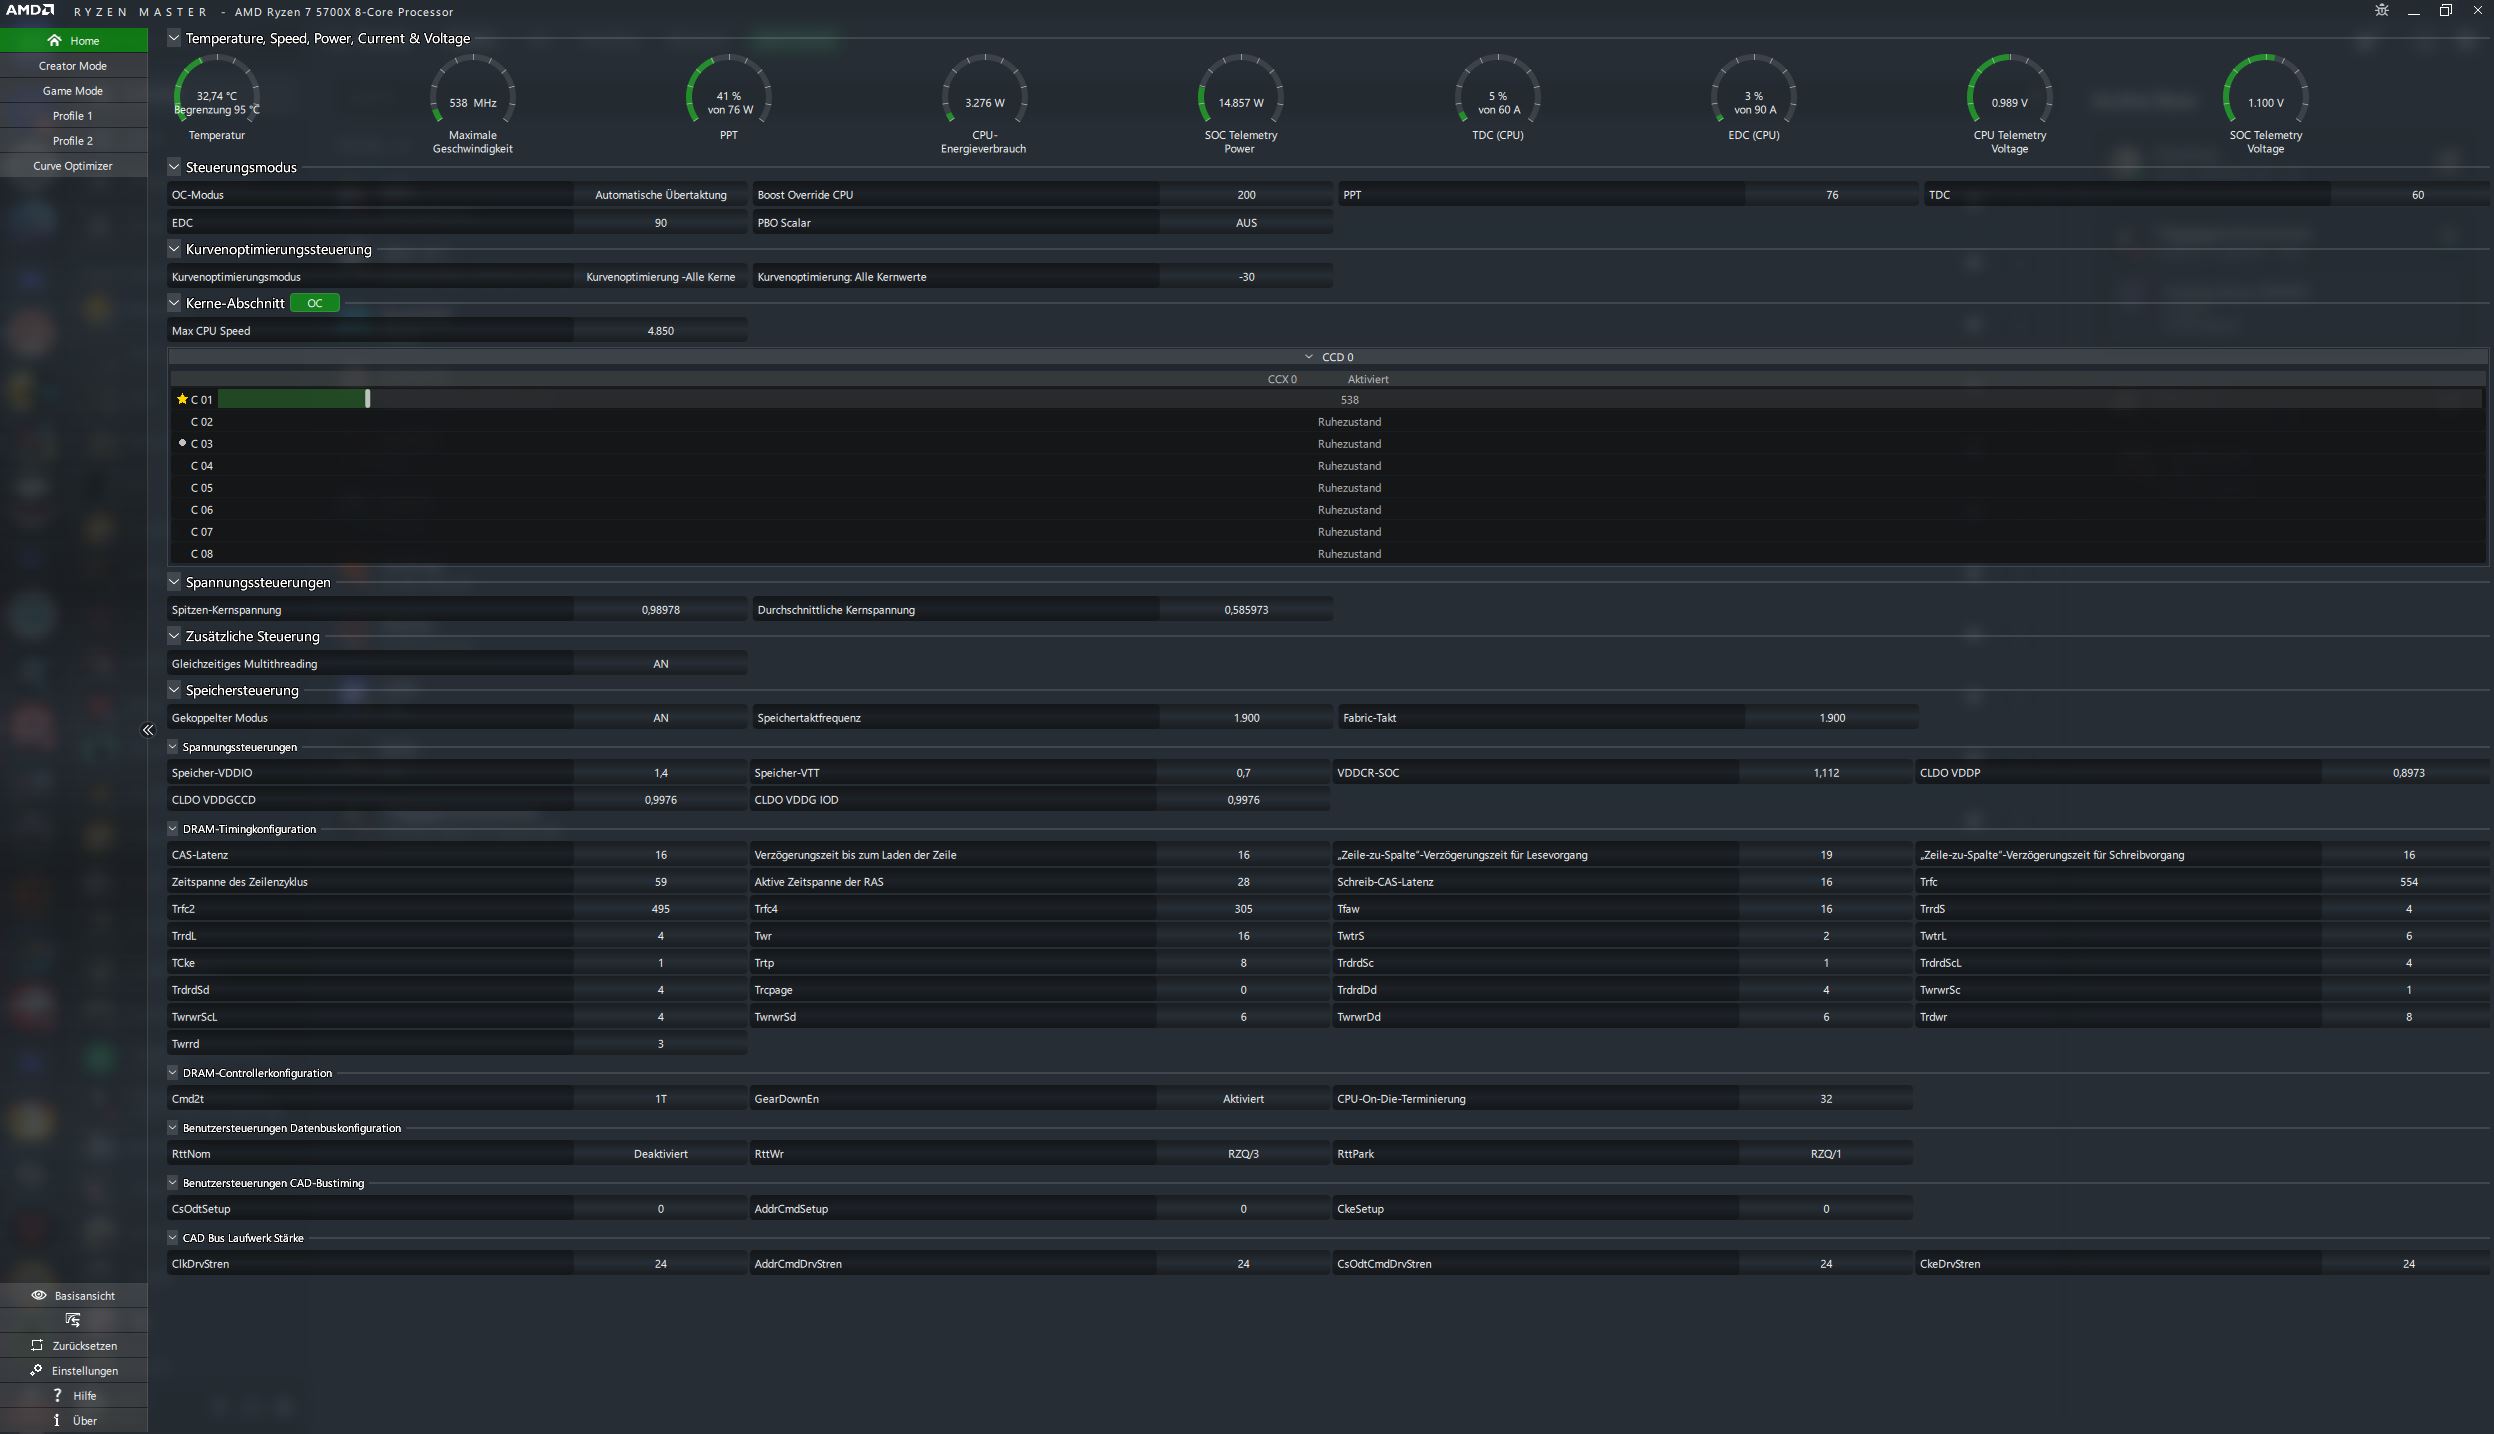This screenshot has height=1434, width=2494.
Task: Click the bug report icon in title bar
Action: click(x=2382, y=11)
